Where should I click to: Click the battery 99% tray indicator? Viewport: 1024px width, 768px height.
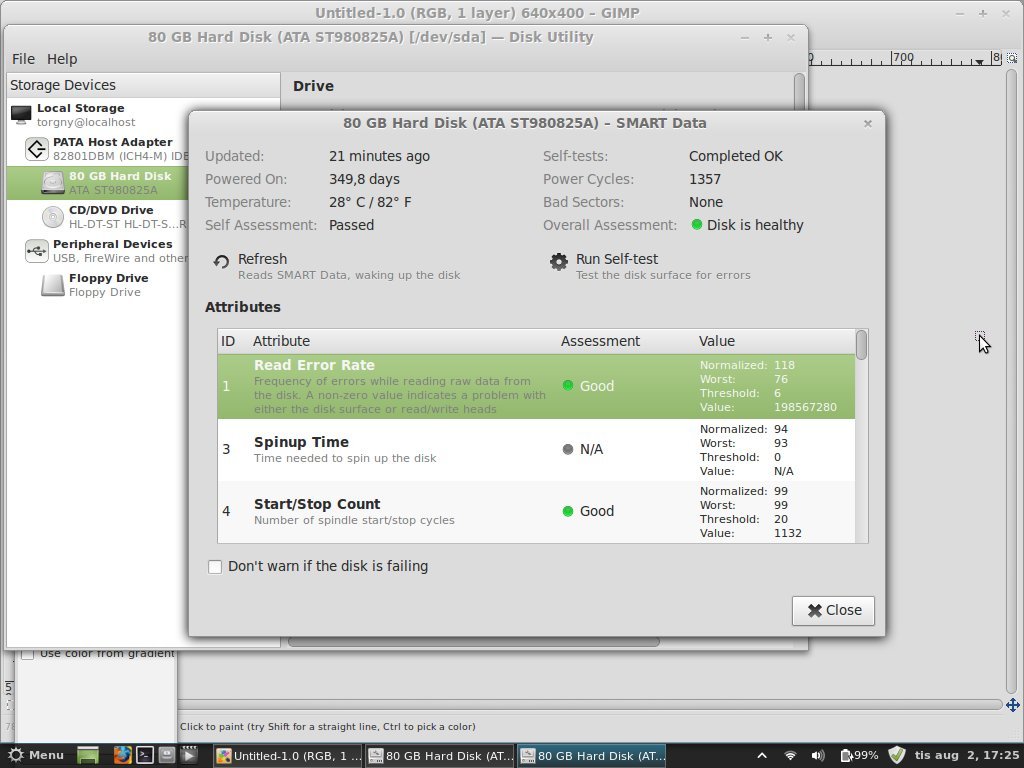pos(859,756)
